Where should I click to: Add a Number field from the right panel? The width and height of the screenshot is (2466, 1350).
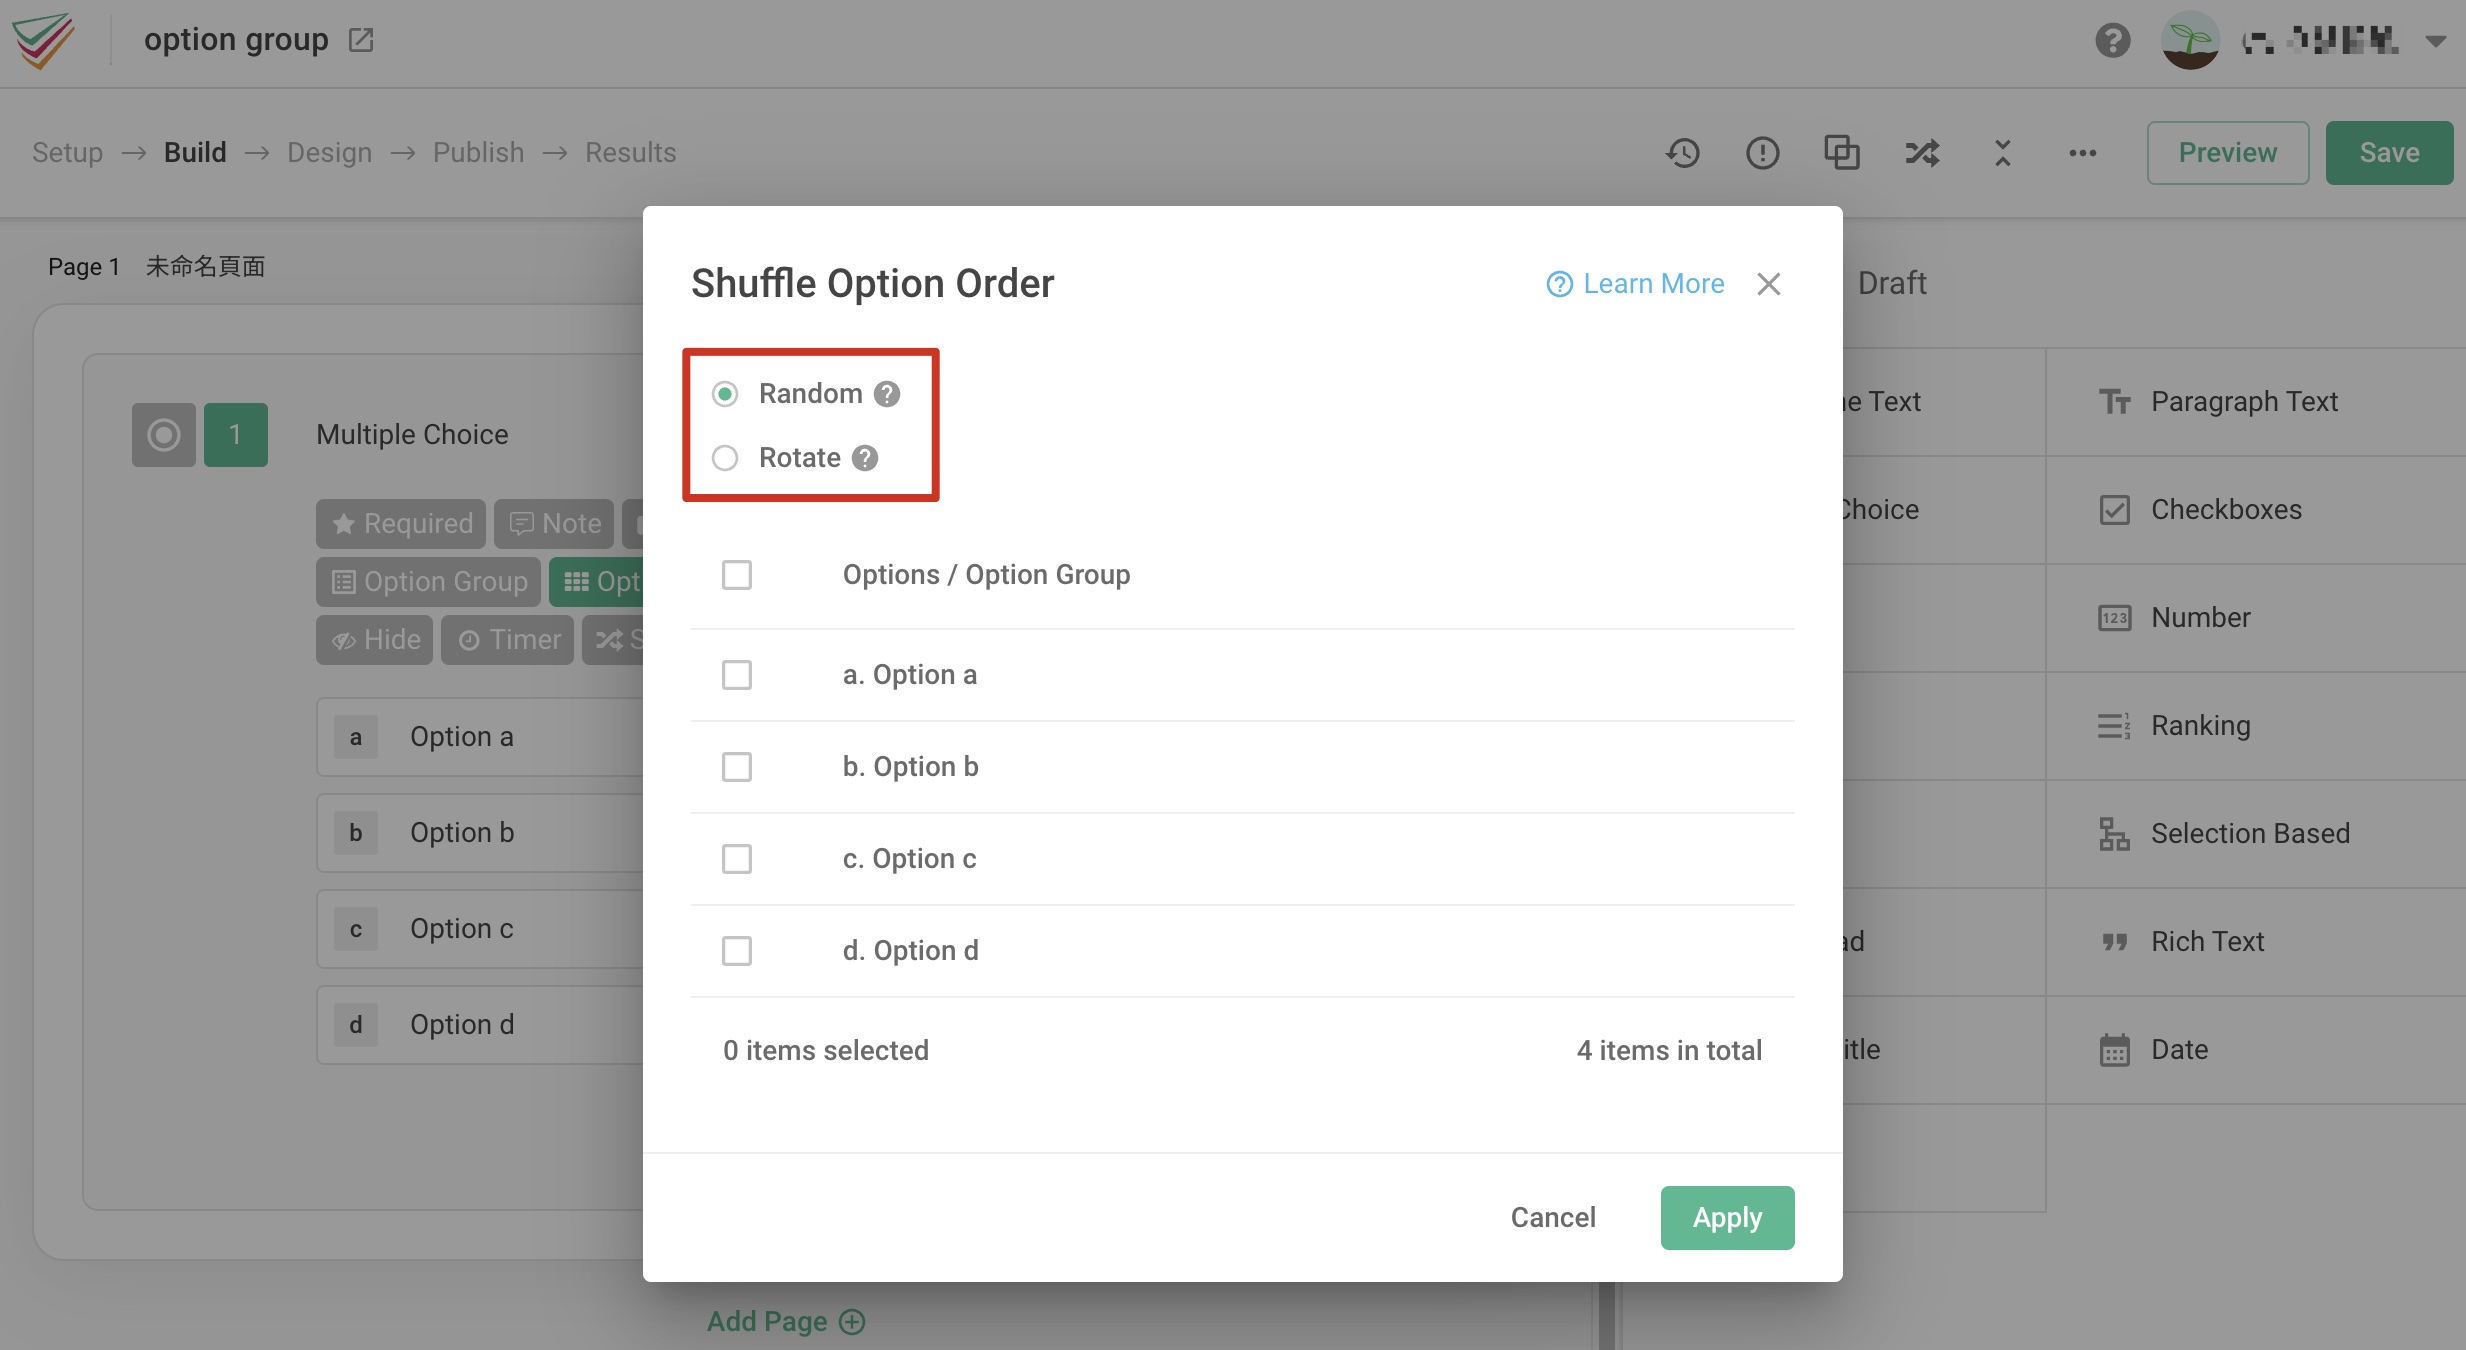pos(2199,617)
